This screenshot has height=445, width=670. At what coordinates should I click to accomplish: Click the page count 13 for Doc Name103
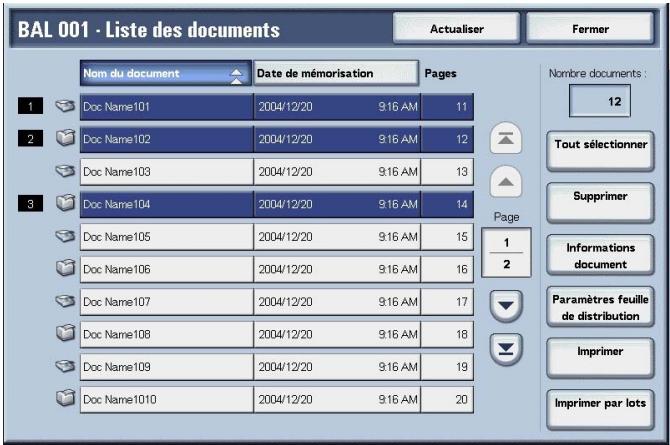tap(447, 171)
